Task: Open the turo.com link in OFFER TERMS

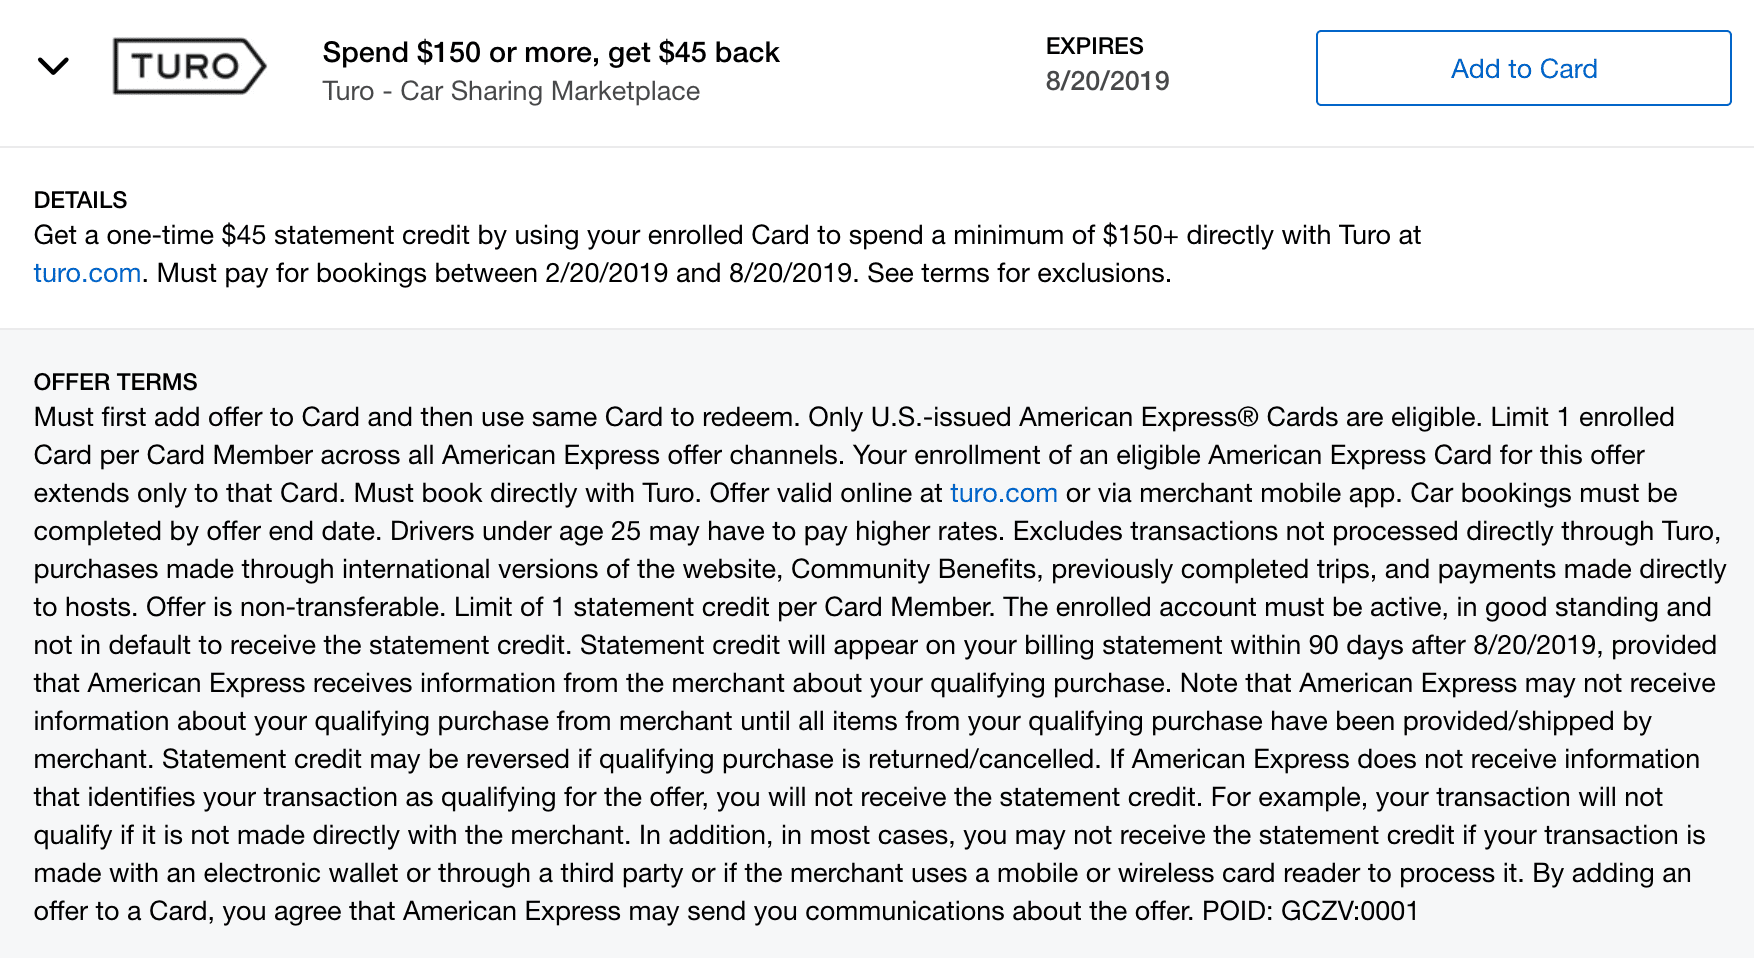Action: [1003, 493]
